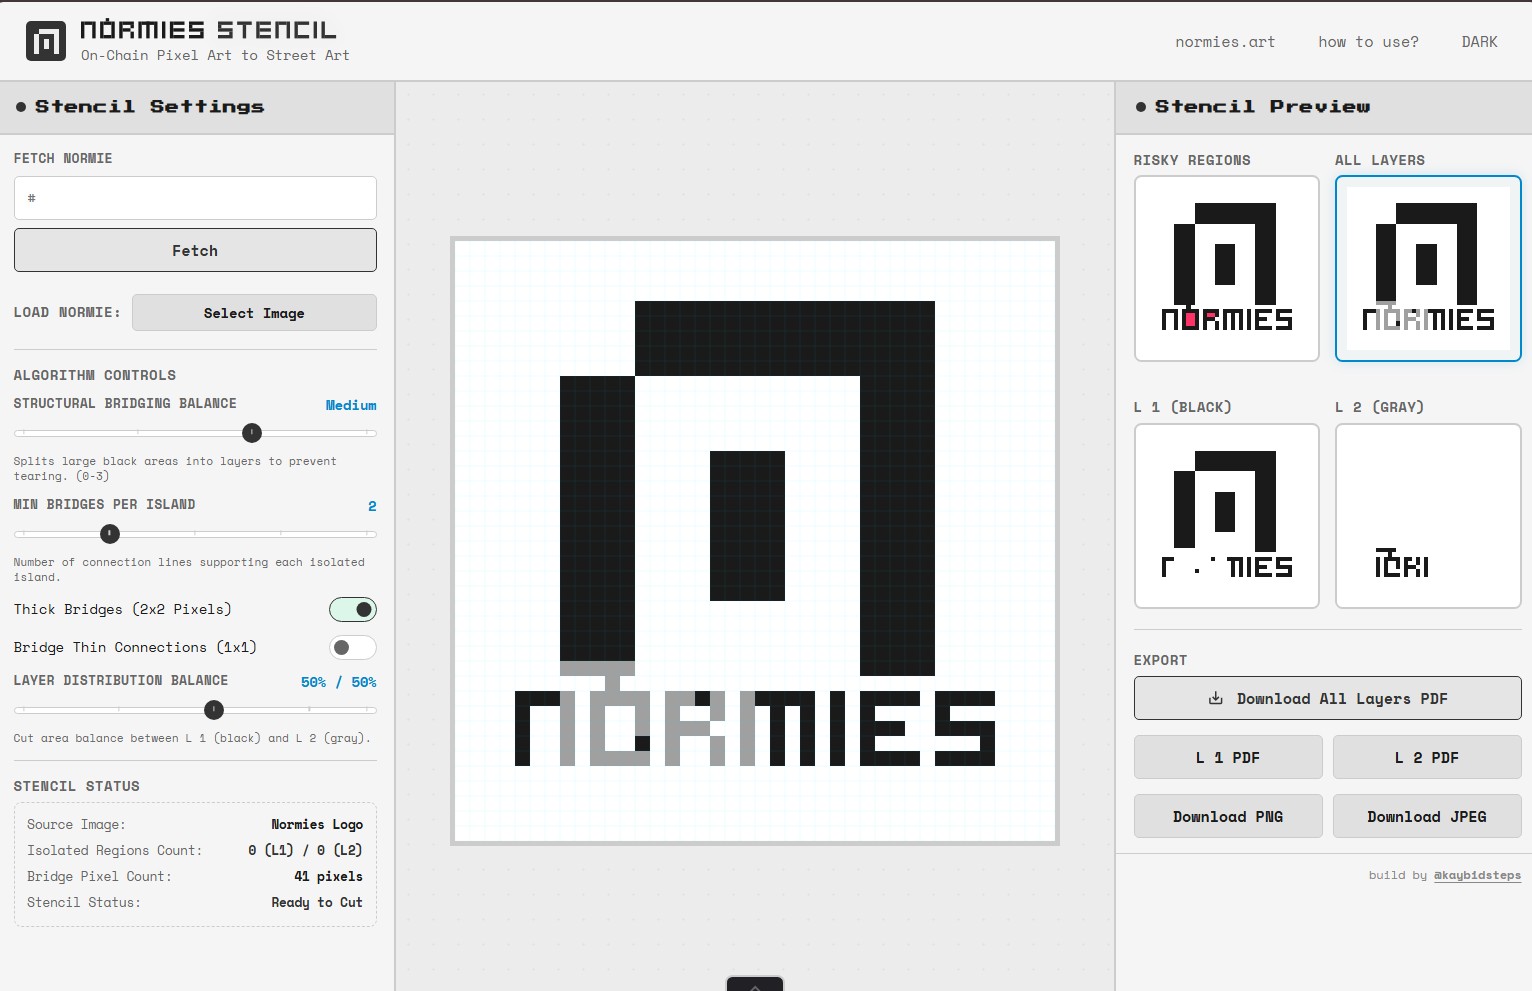
Task: Adjust the Structural Bridging Balance slider
Action: click(x=195, y=433)
